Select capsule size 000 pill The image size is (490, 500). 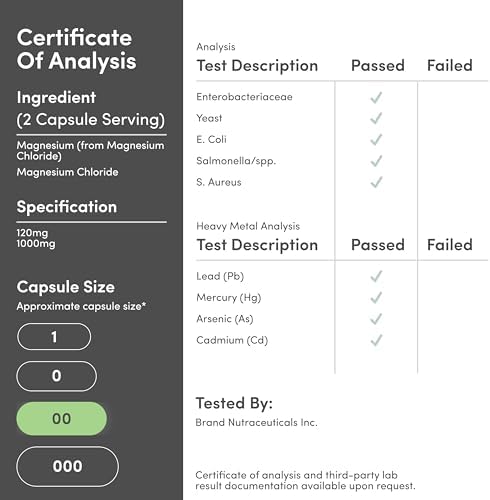[67, 466]
